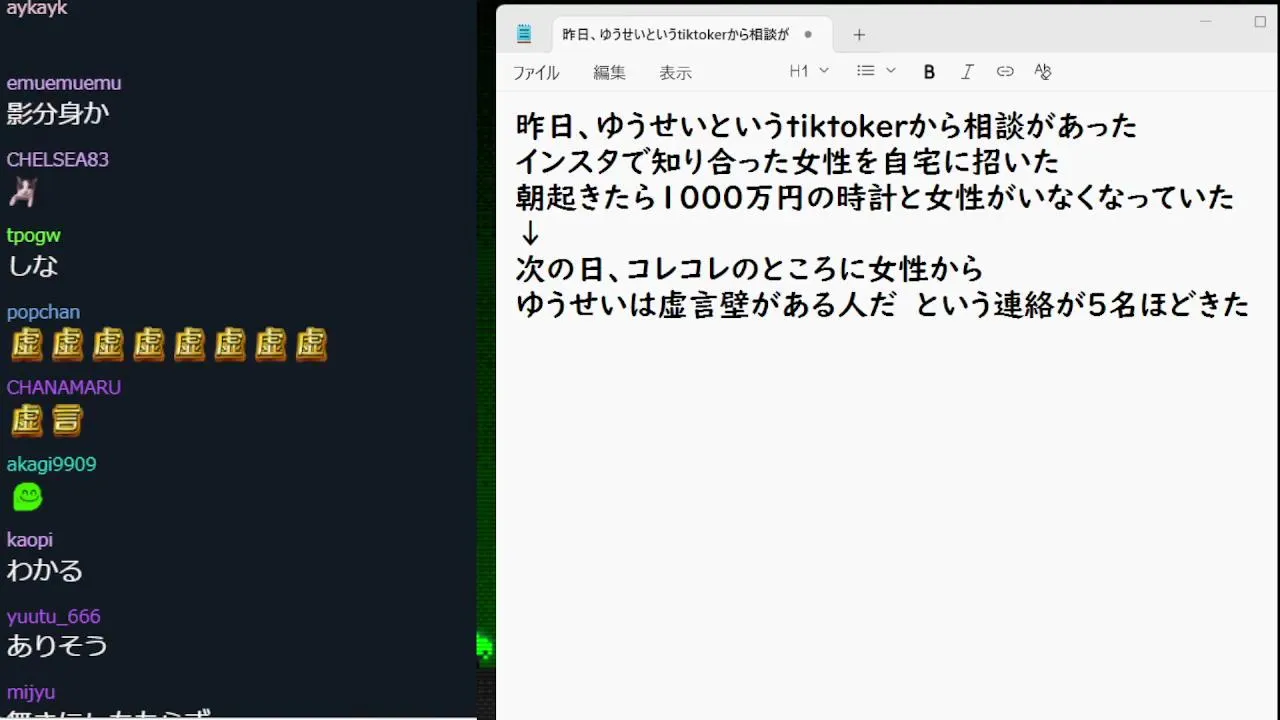Screen dimensions: 1280x720
Task: Click the chat message 影分身か
Action: pyautogui.click(x=57, y=114)
